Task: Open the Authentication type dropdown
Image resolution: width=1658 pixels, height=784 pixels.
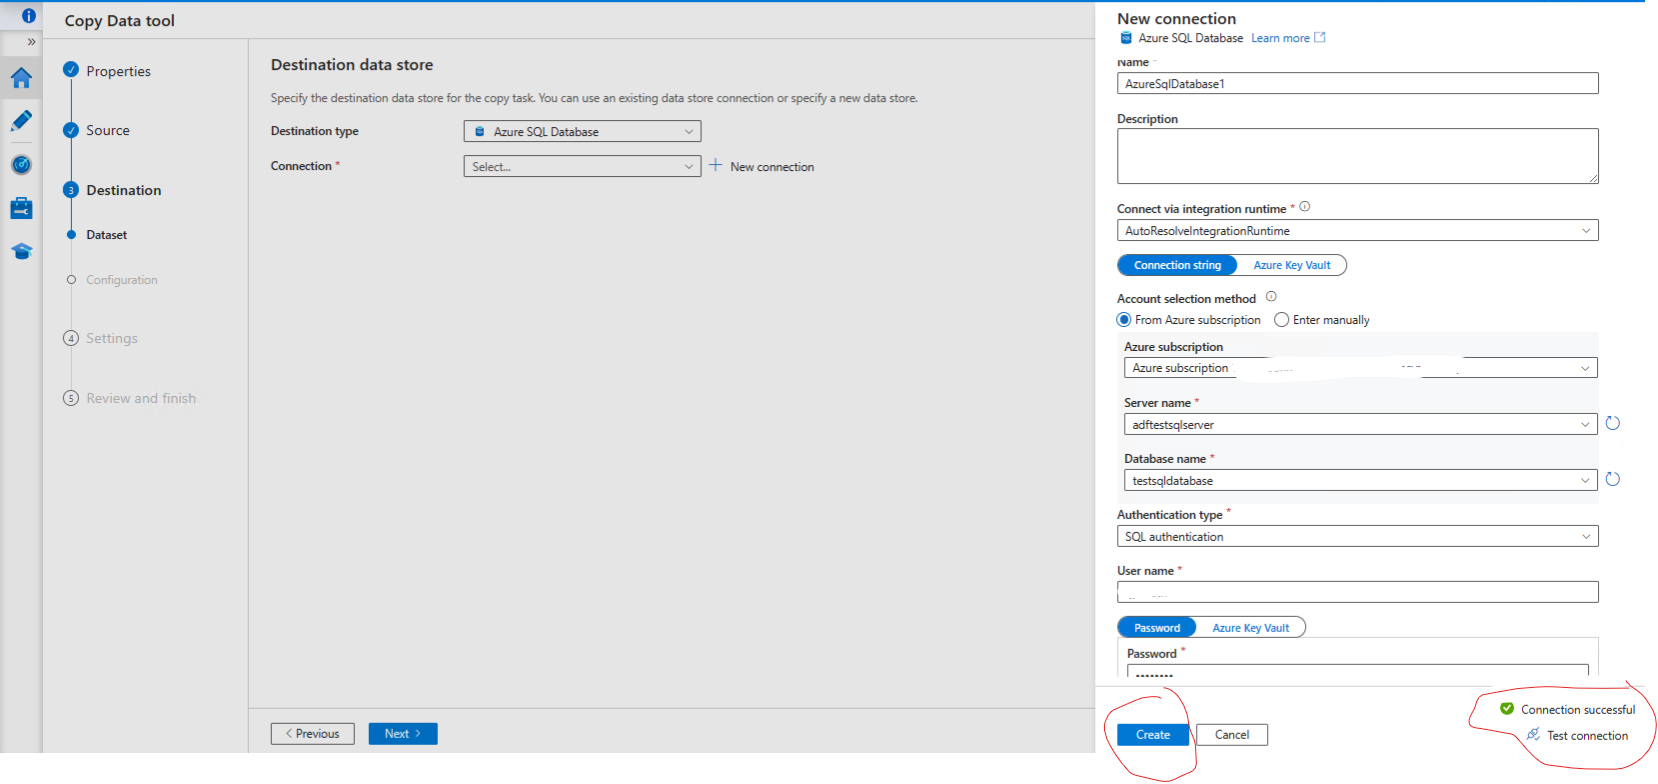Action: click(x=1357, y=537)
